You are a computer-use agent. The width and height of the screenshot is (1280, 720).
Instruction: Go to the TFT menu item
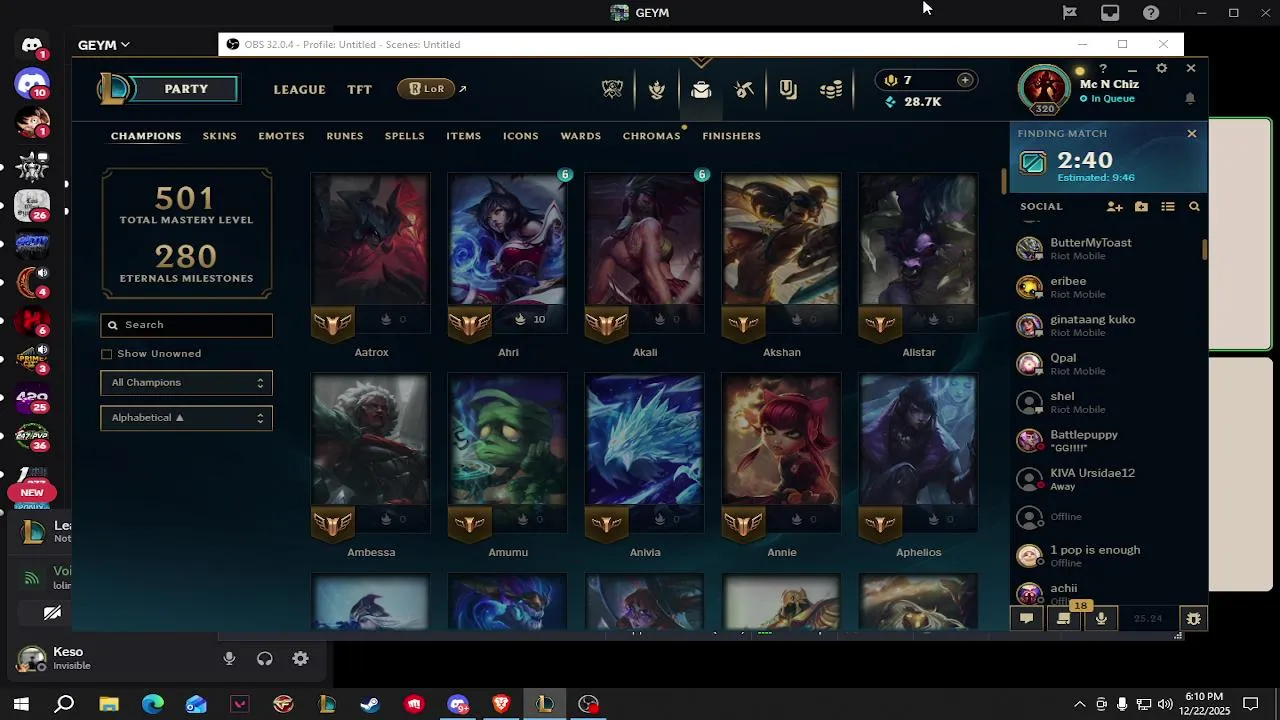click(360, 89)
